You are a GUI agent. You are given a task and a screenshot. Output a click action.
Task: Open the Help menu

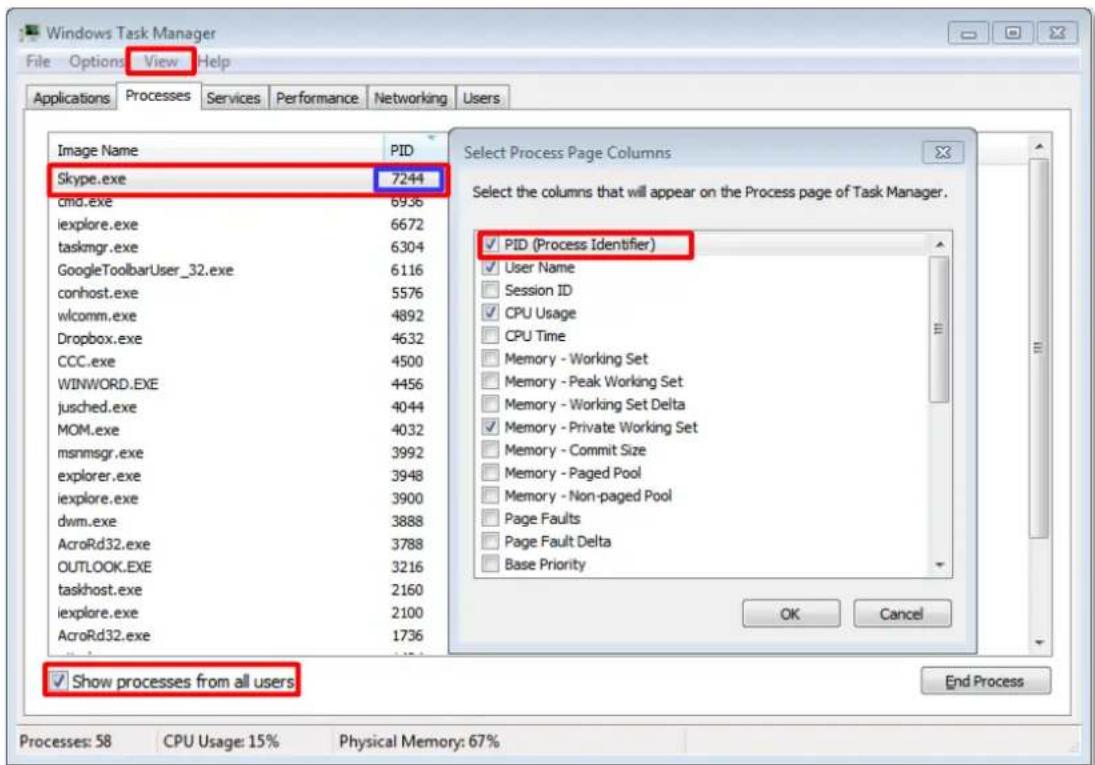pos(214,61)
